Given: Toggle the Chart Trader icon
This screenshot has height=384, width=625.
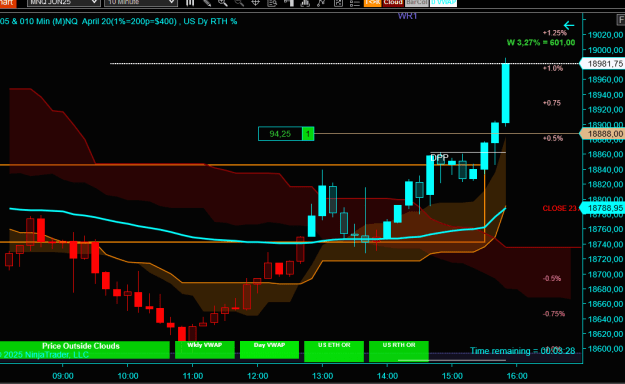Looking at the screenshot, I should point(289,2).
